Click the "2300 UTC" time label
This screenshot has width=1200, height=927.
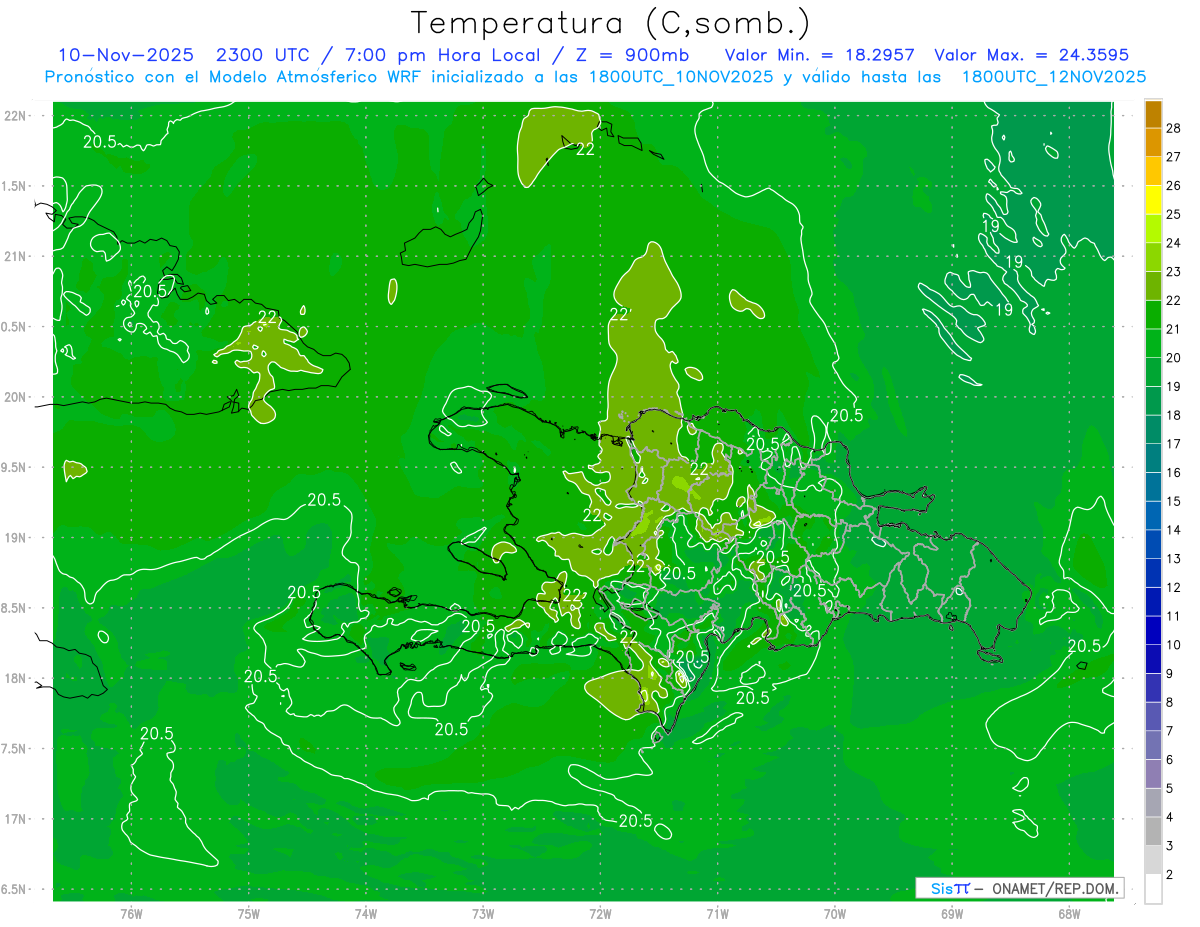pyautogui.click(x=265, y=55)
